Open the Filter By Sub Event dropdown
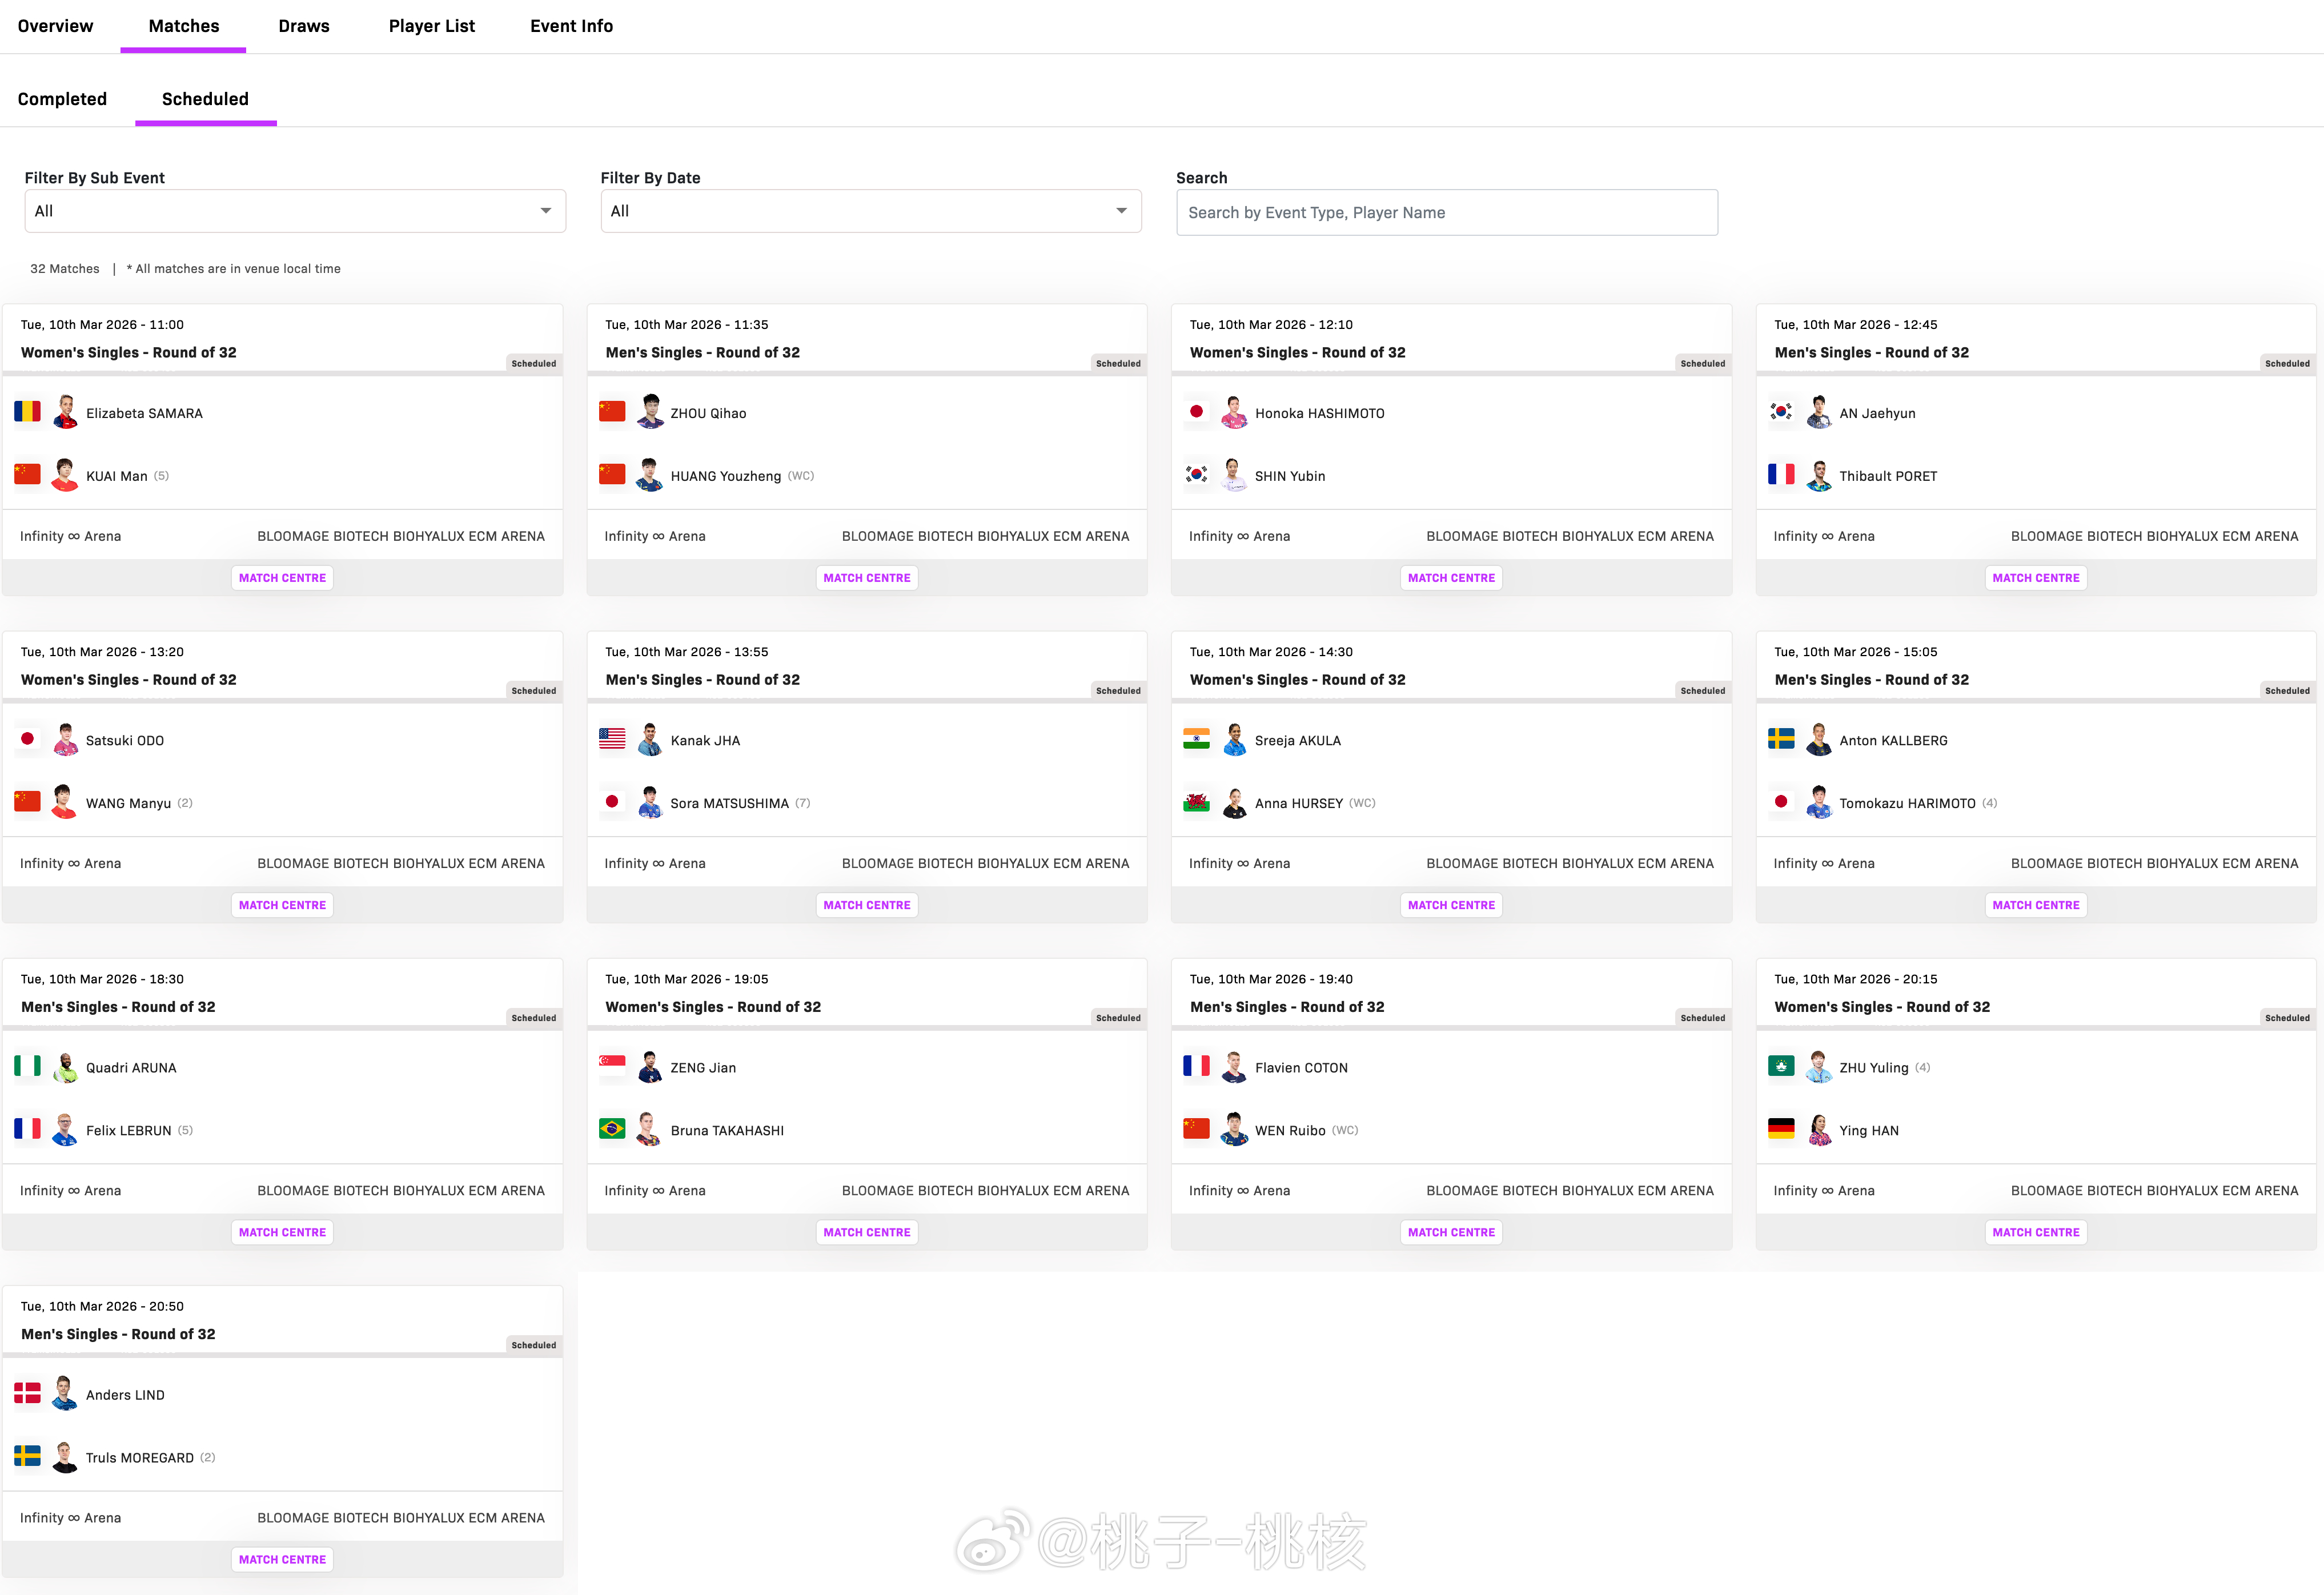Image resolution: width=2324 pixels, height=1595 pixels. [295, 211]
